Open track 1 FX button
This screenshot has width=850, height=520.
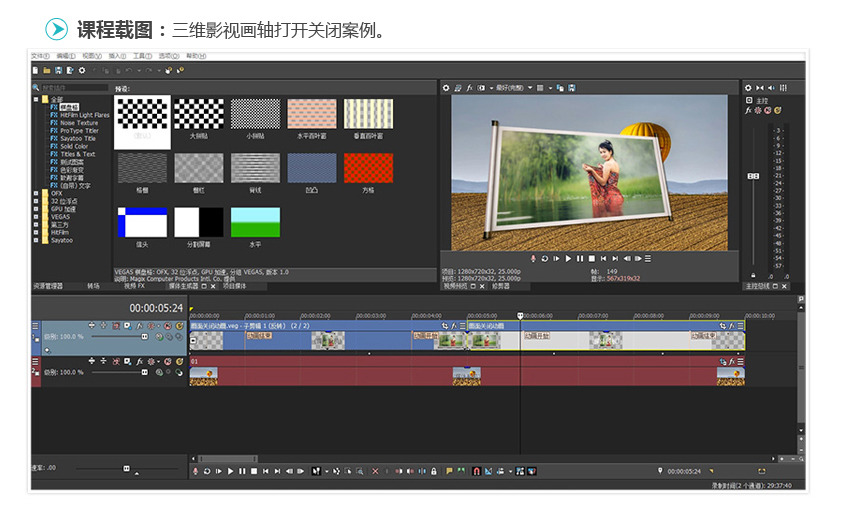pyautogui.click(x=139, y=326)
